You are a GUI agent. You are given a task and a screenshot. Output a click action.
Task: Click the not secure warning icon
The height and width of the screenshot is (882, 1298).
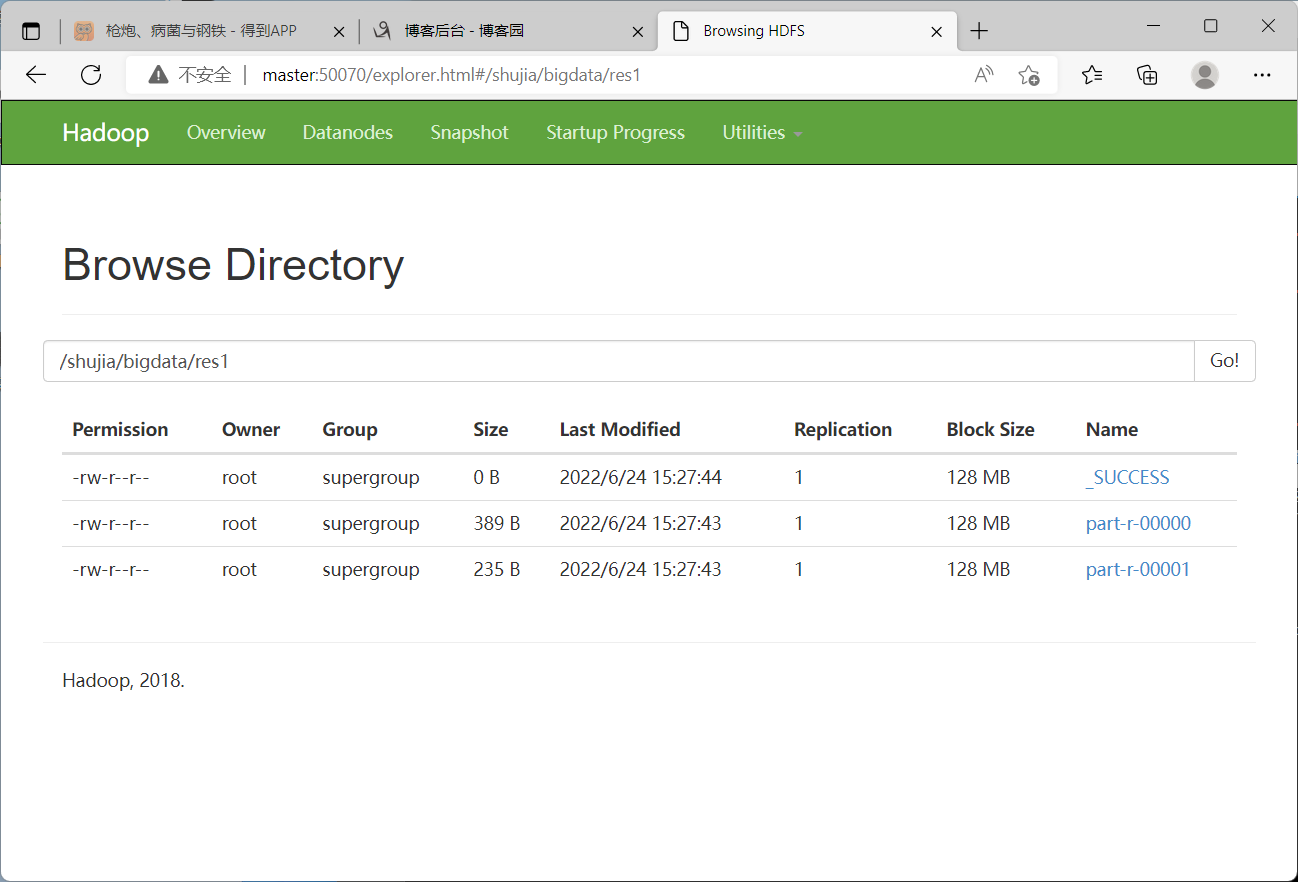(158, 75)
